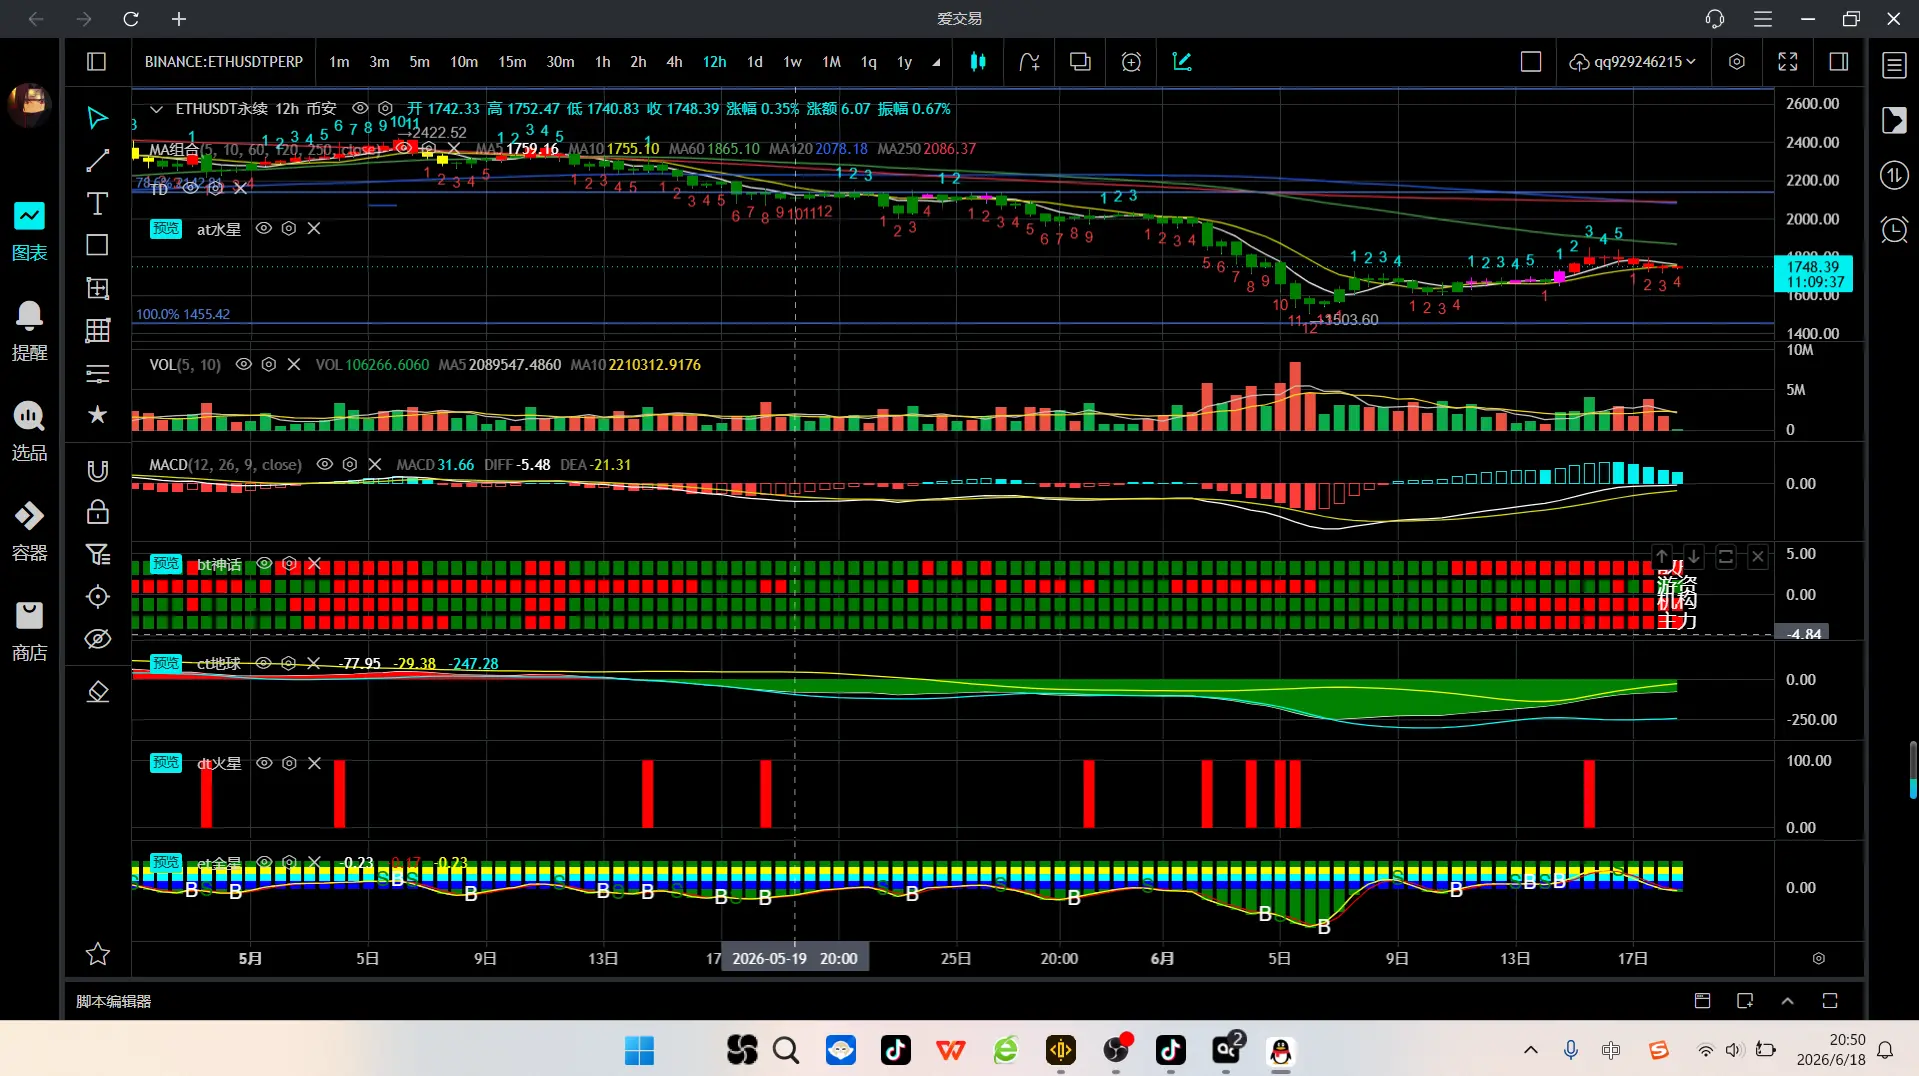
Task: Open the indicators function icon
Action: pyautogui.click(x=1029, y=62)
